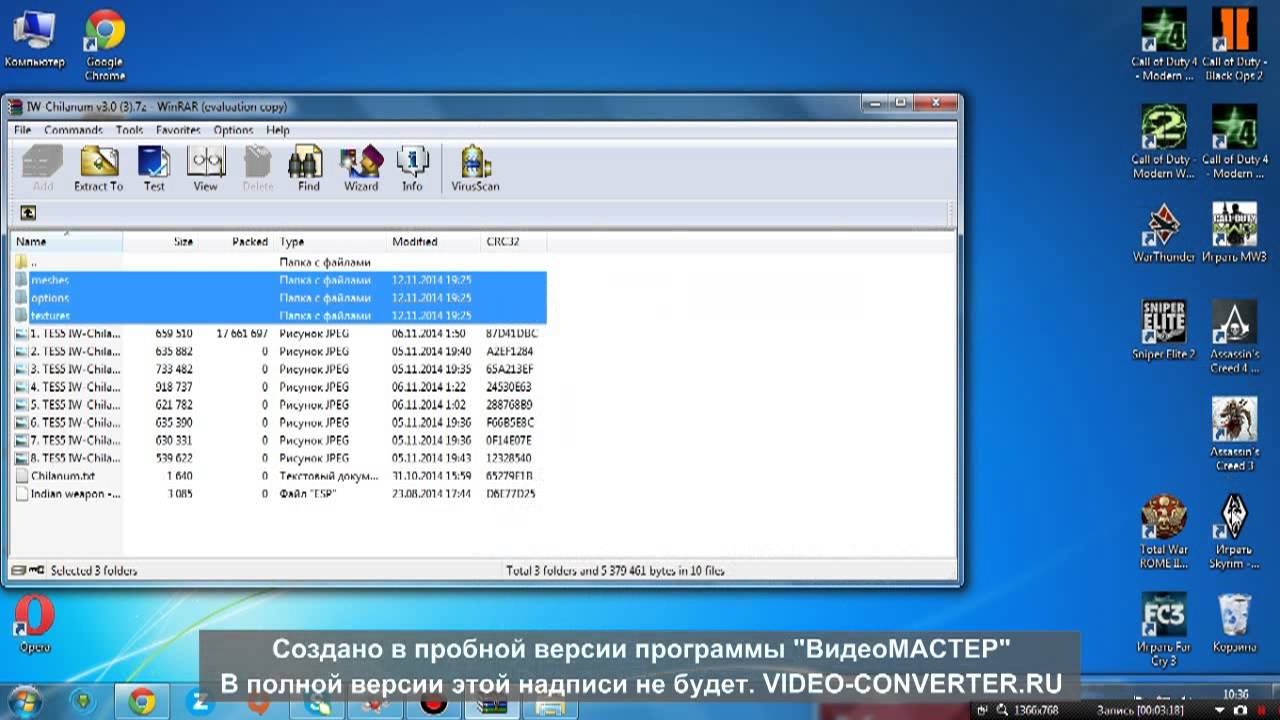Run the Test archive tool

click(154, 168)
